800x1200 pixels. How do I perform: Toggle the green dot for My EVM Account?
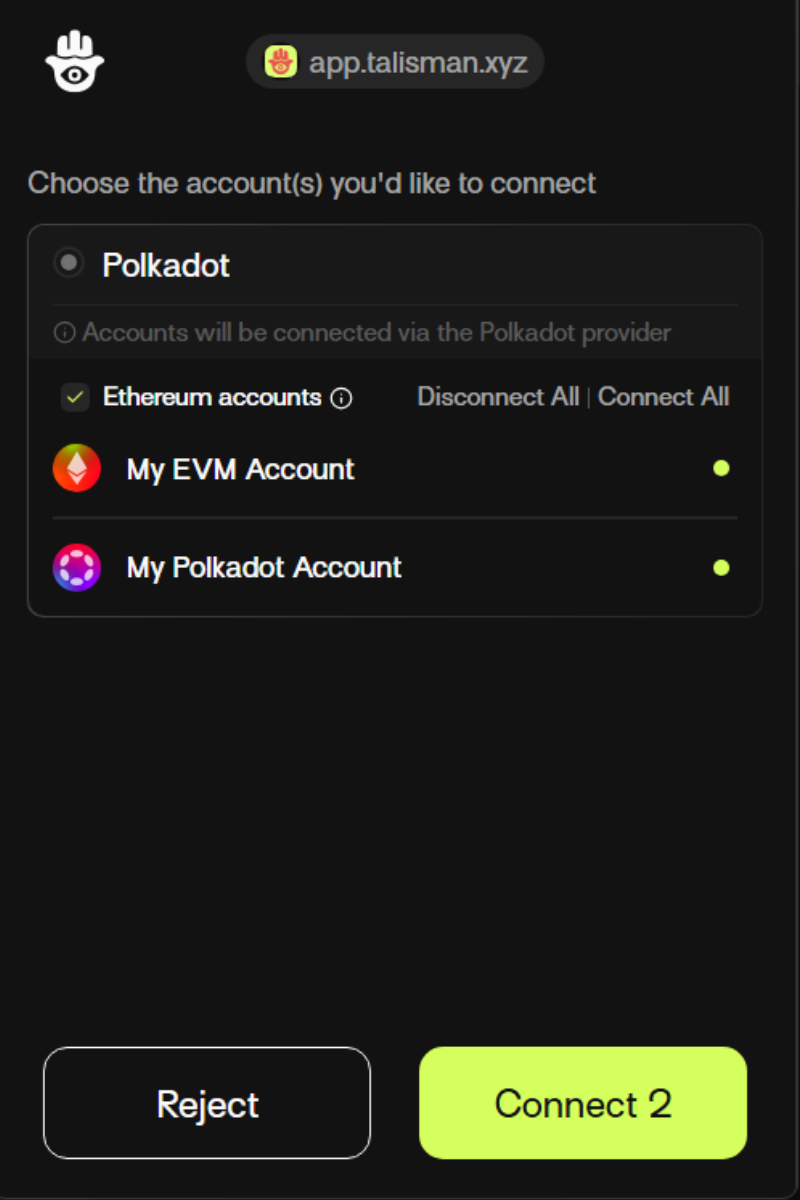coord(721,468)
